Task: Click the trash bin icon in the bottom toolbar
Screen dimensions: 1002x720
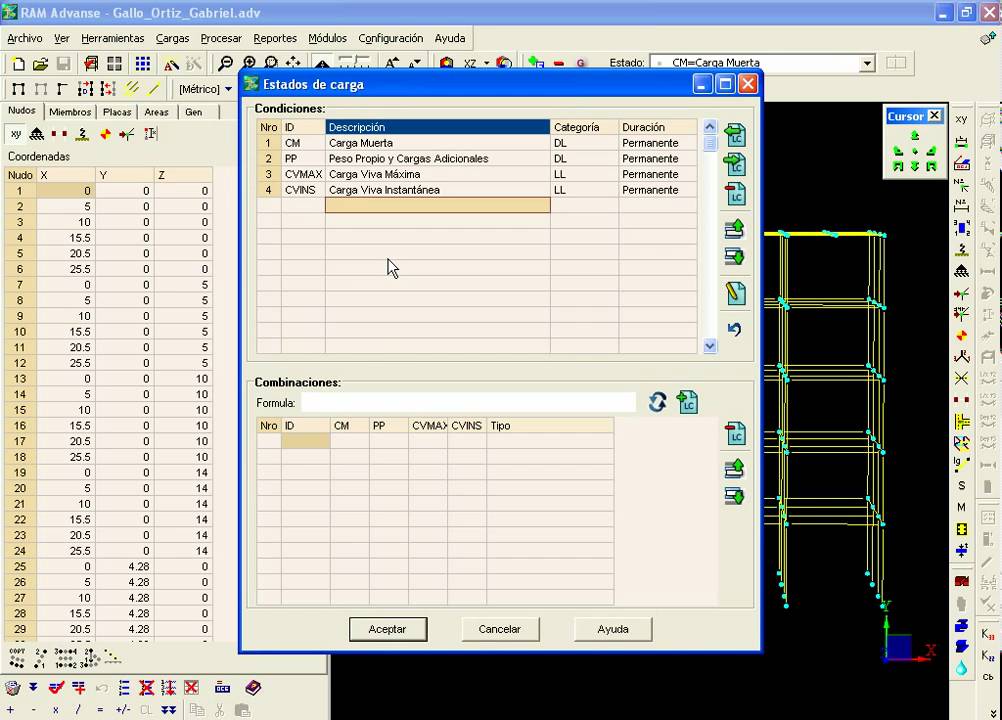Action: click(12, 688)
